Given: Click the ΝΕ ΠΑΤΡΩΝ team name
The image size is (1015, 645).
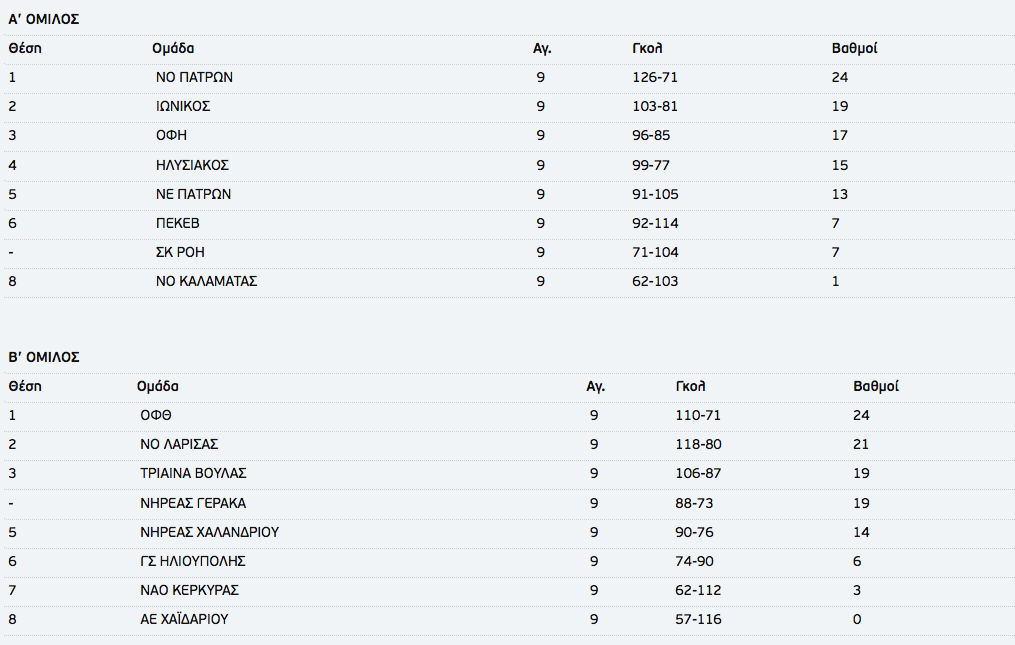Looking at the screenshot, I should (194, 194).
